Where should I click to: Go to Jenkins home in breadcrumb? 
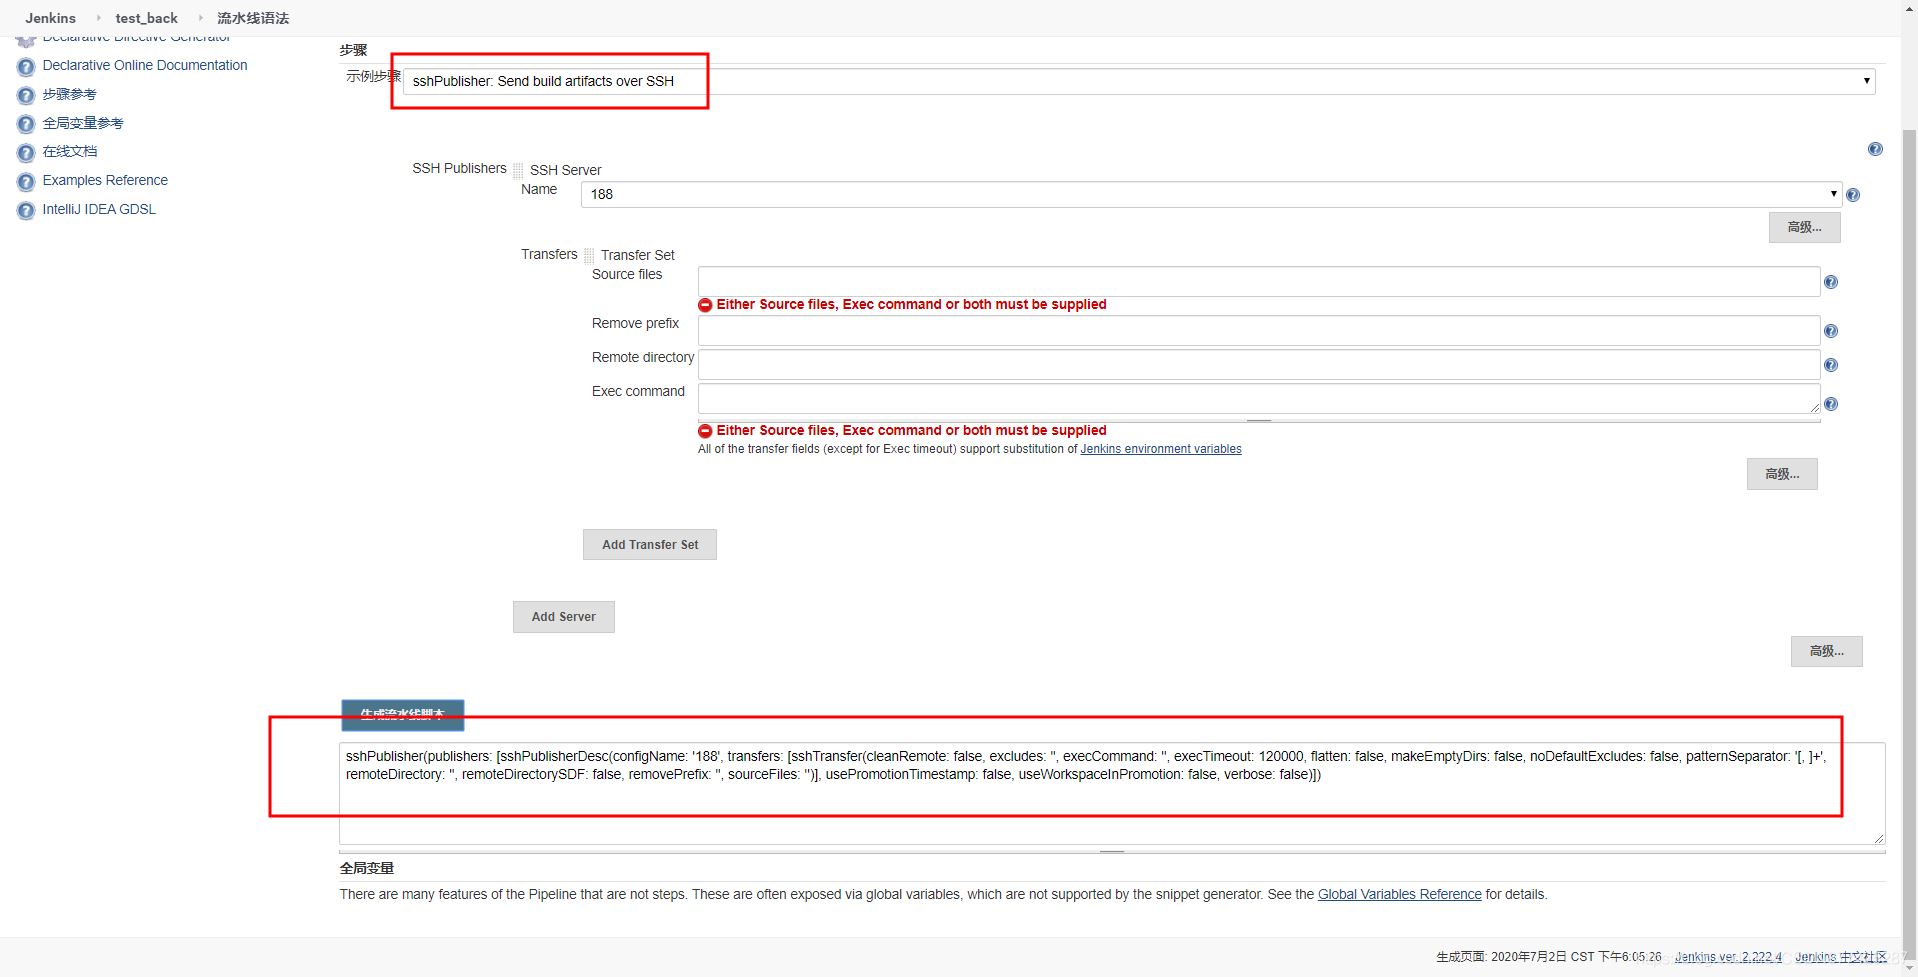[x=50, y=18]
